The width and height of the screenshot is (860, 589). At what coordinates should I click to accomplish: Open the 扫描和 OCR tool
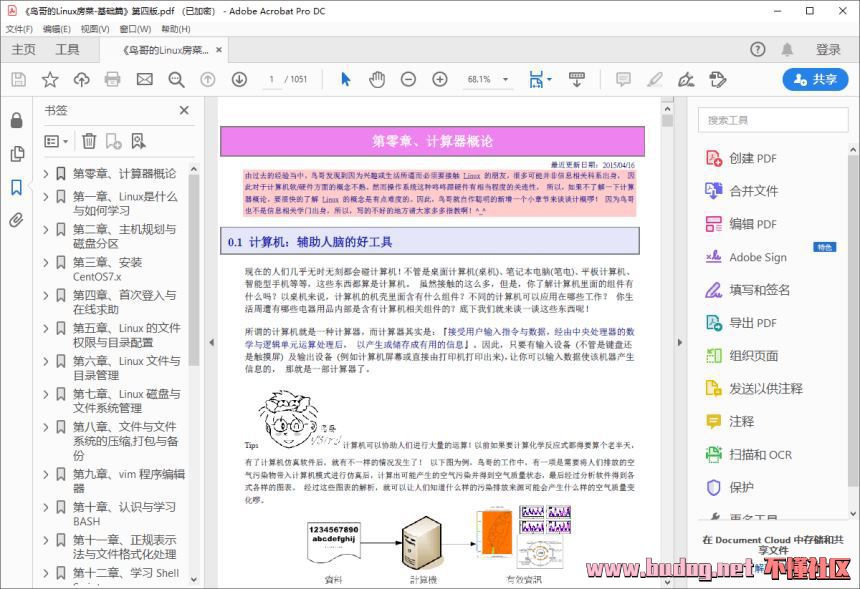point(749,455)
